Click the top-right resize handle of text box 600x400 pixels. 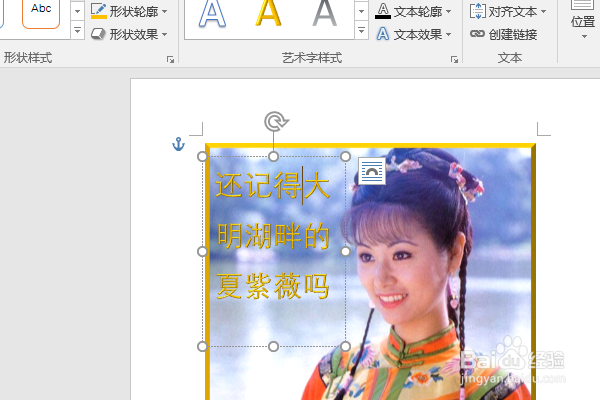coord(345,156)
